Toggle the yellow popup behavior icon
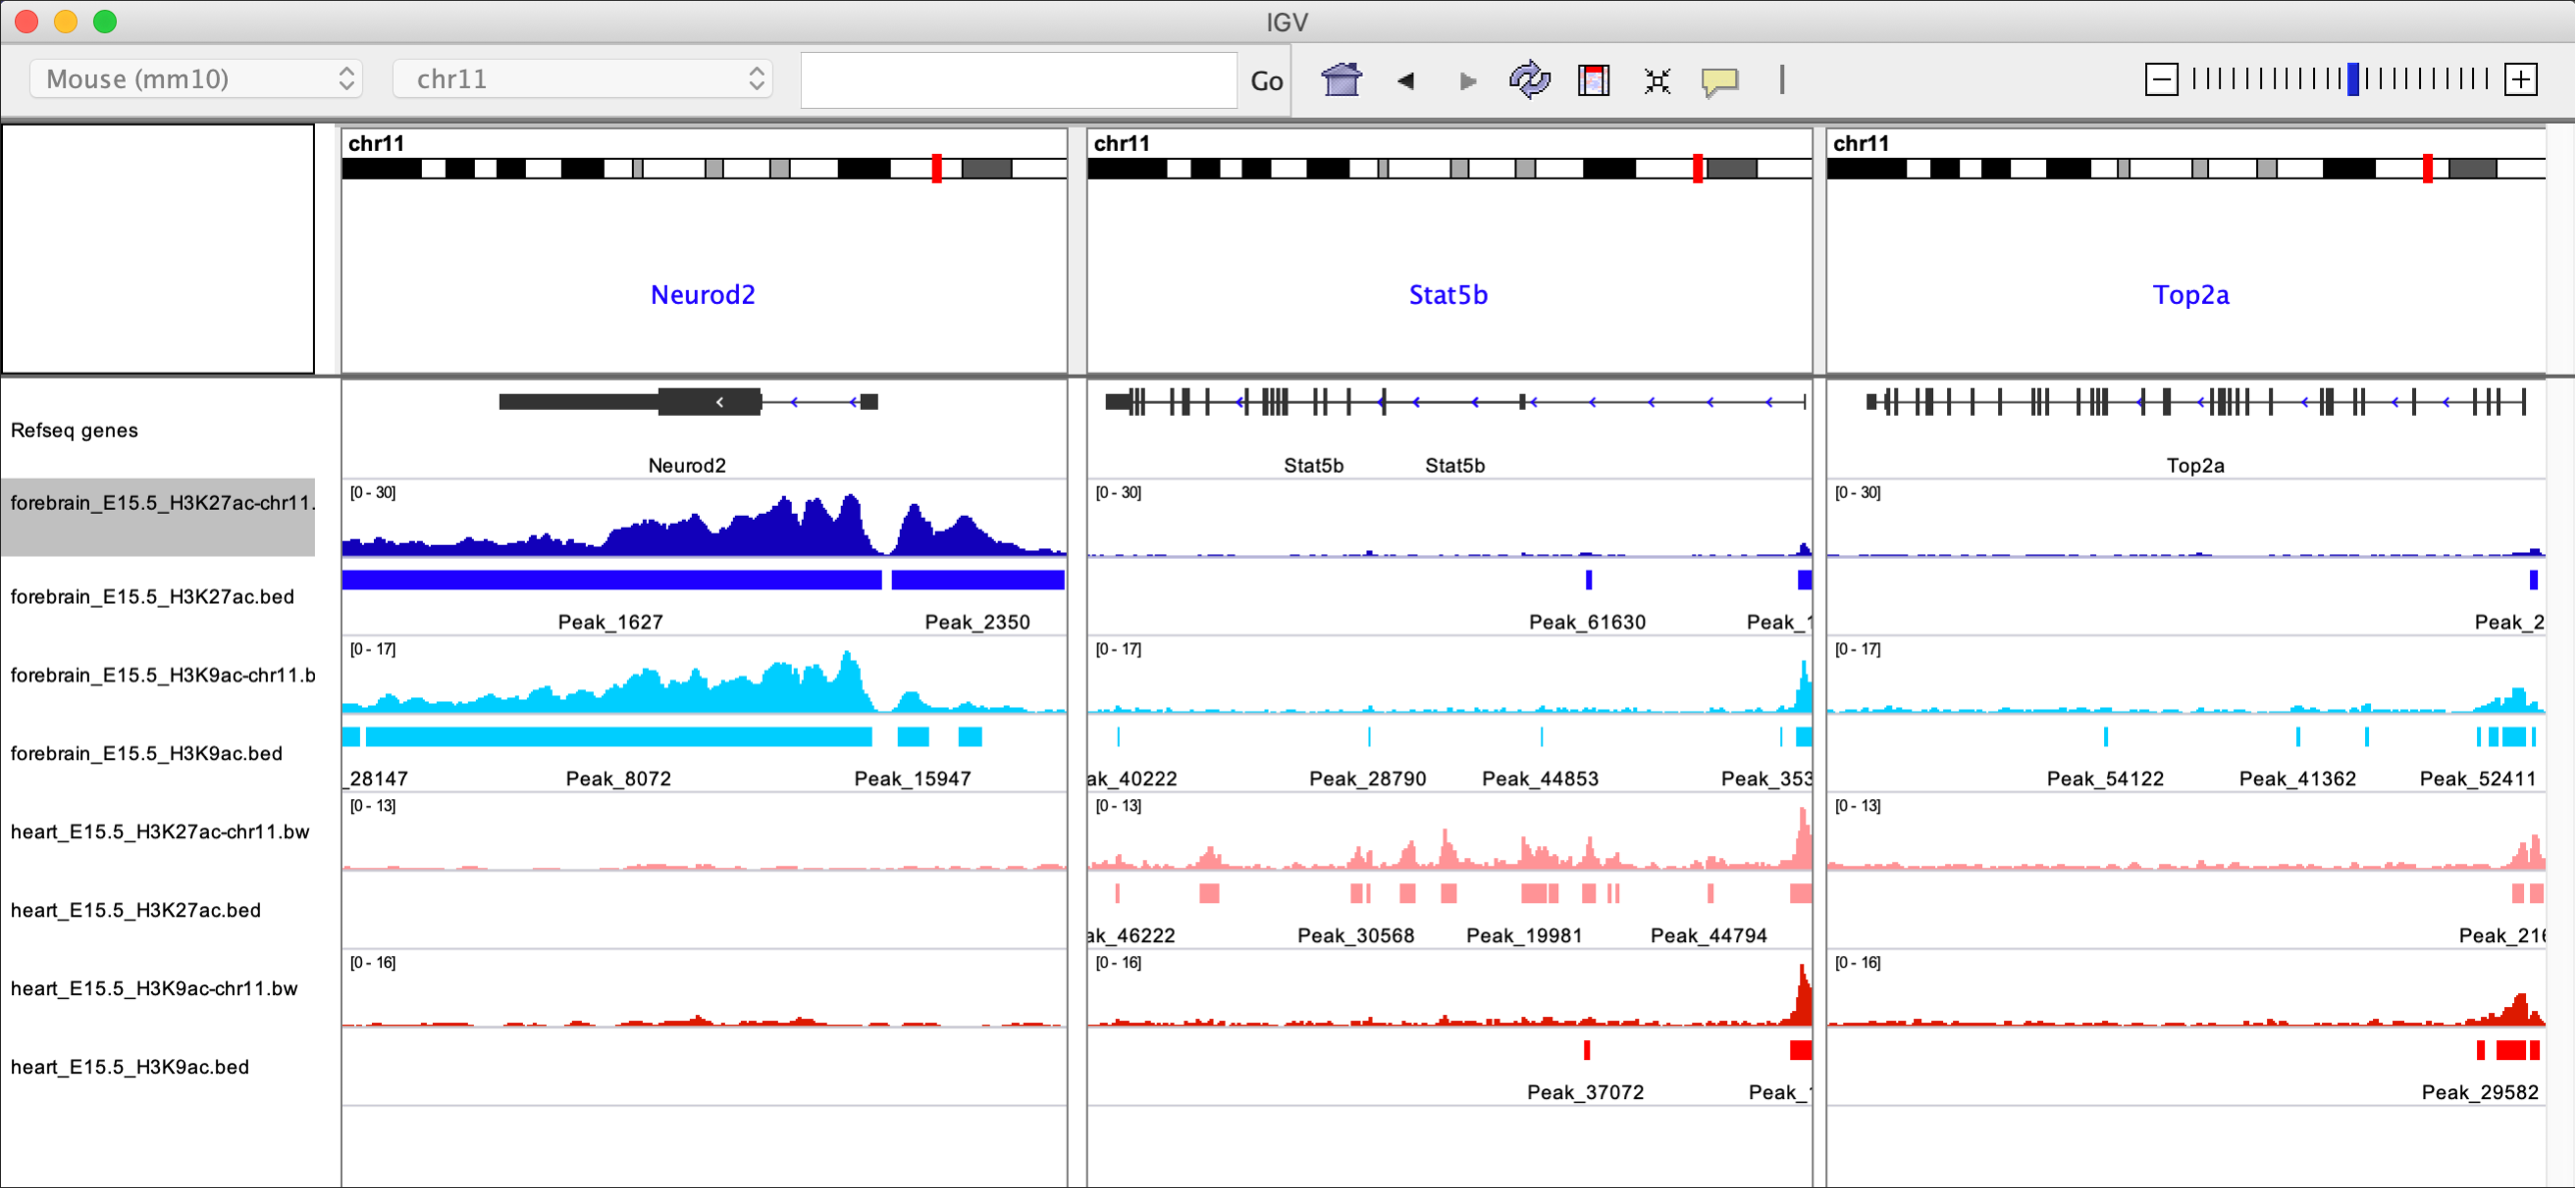 click(x=1719, y=81)
